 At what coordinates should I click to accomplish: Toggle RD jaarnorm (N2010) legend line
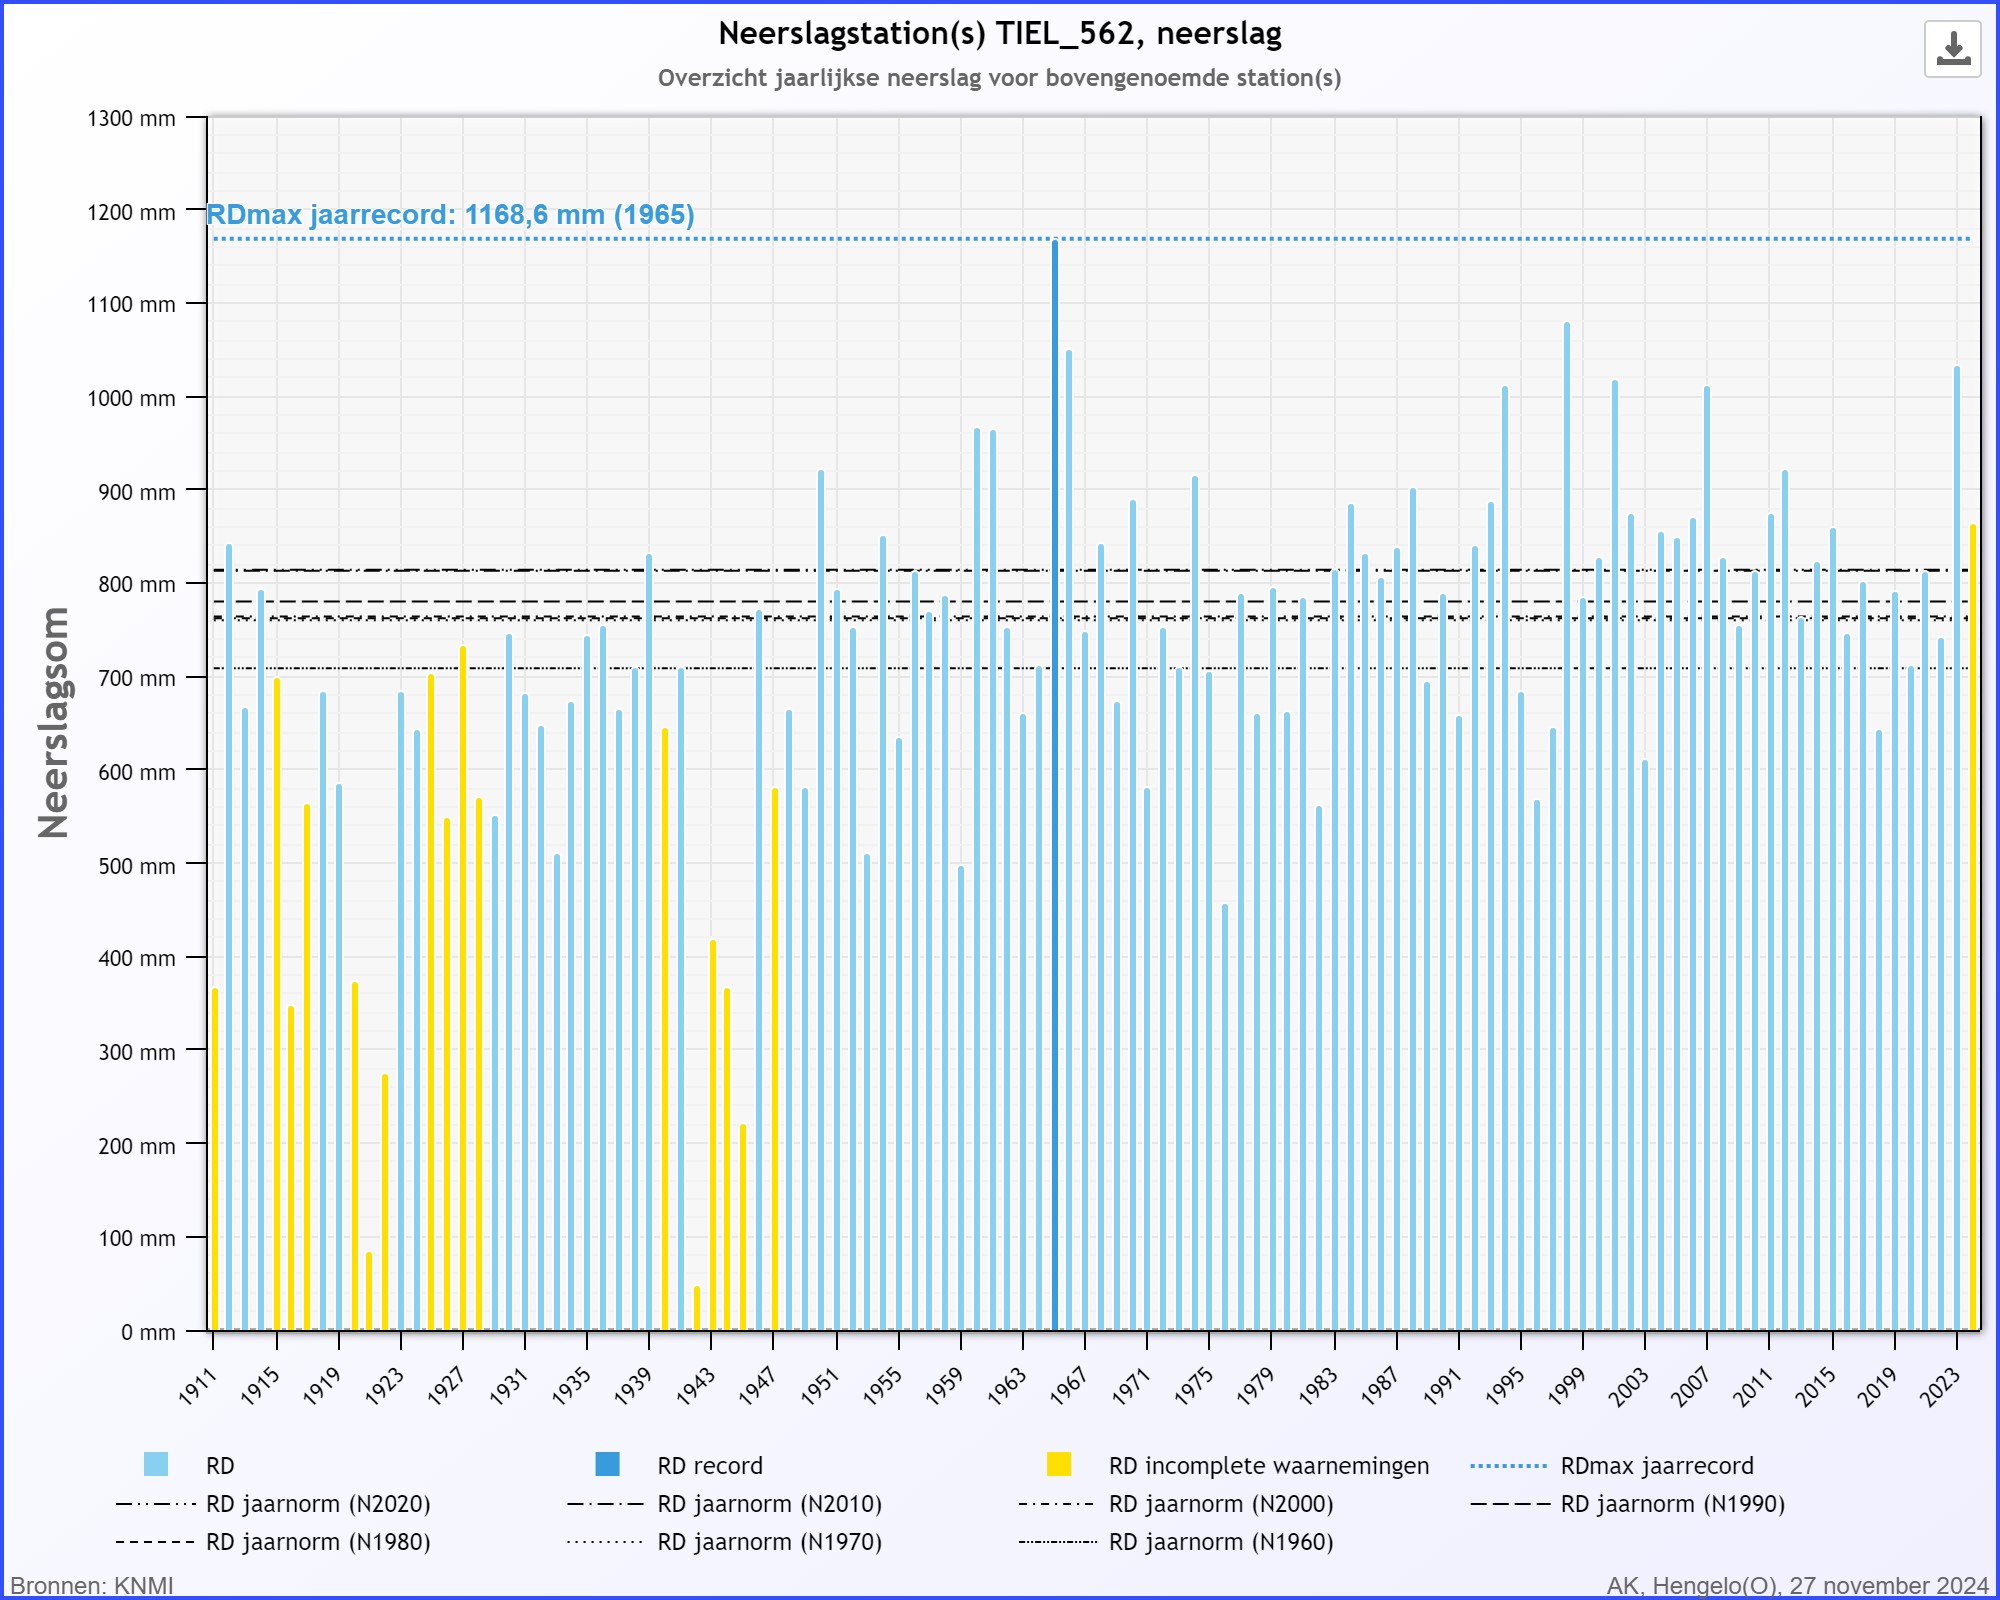pos(769,1504)
